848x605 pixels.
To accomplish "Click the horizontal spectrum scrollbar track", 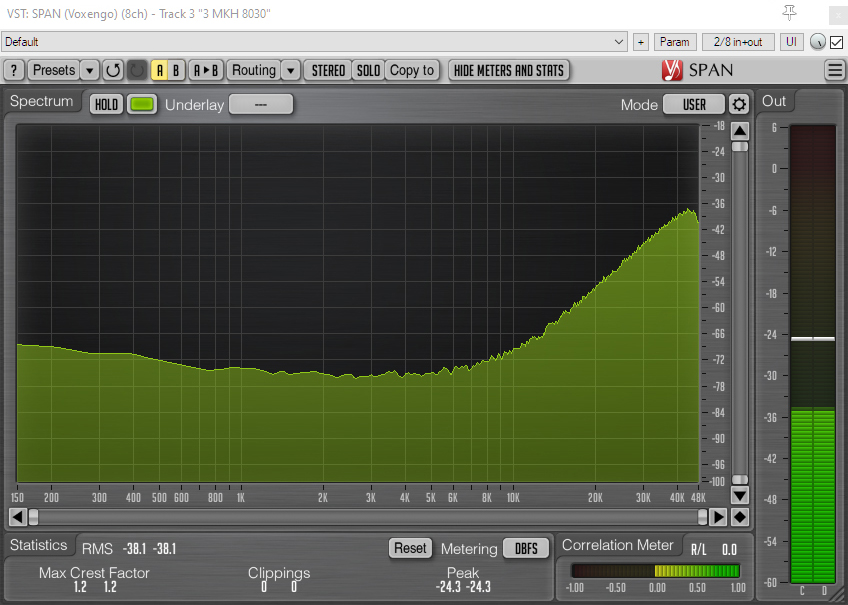I will [x=368, y=517].
